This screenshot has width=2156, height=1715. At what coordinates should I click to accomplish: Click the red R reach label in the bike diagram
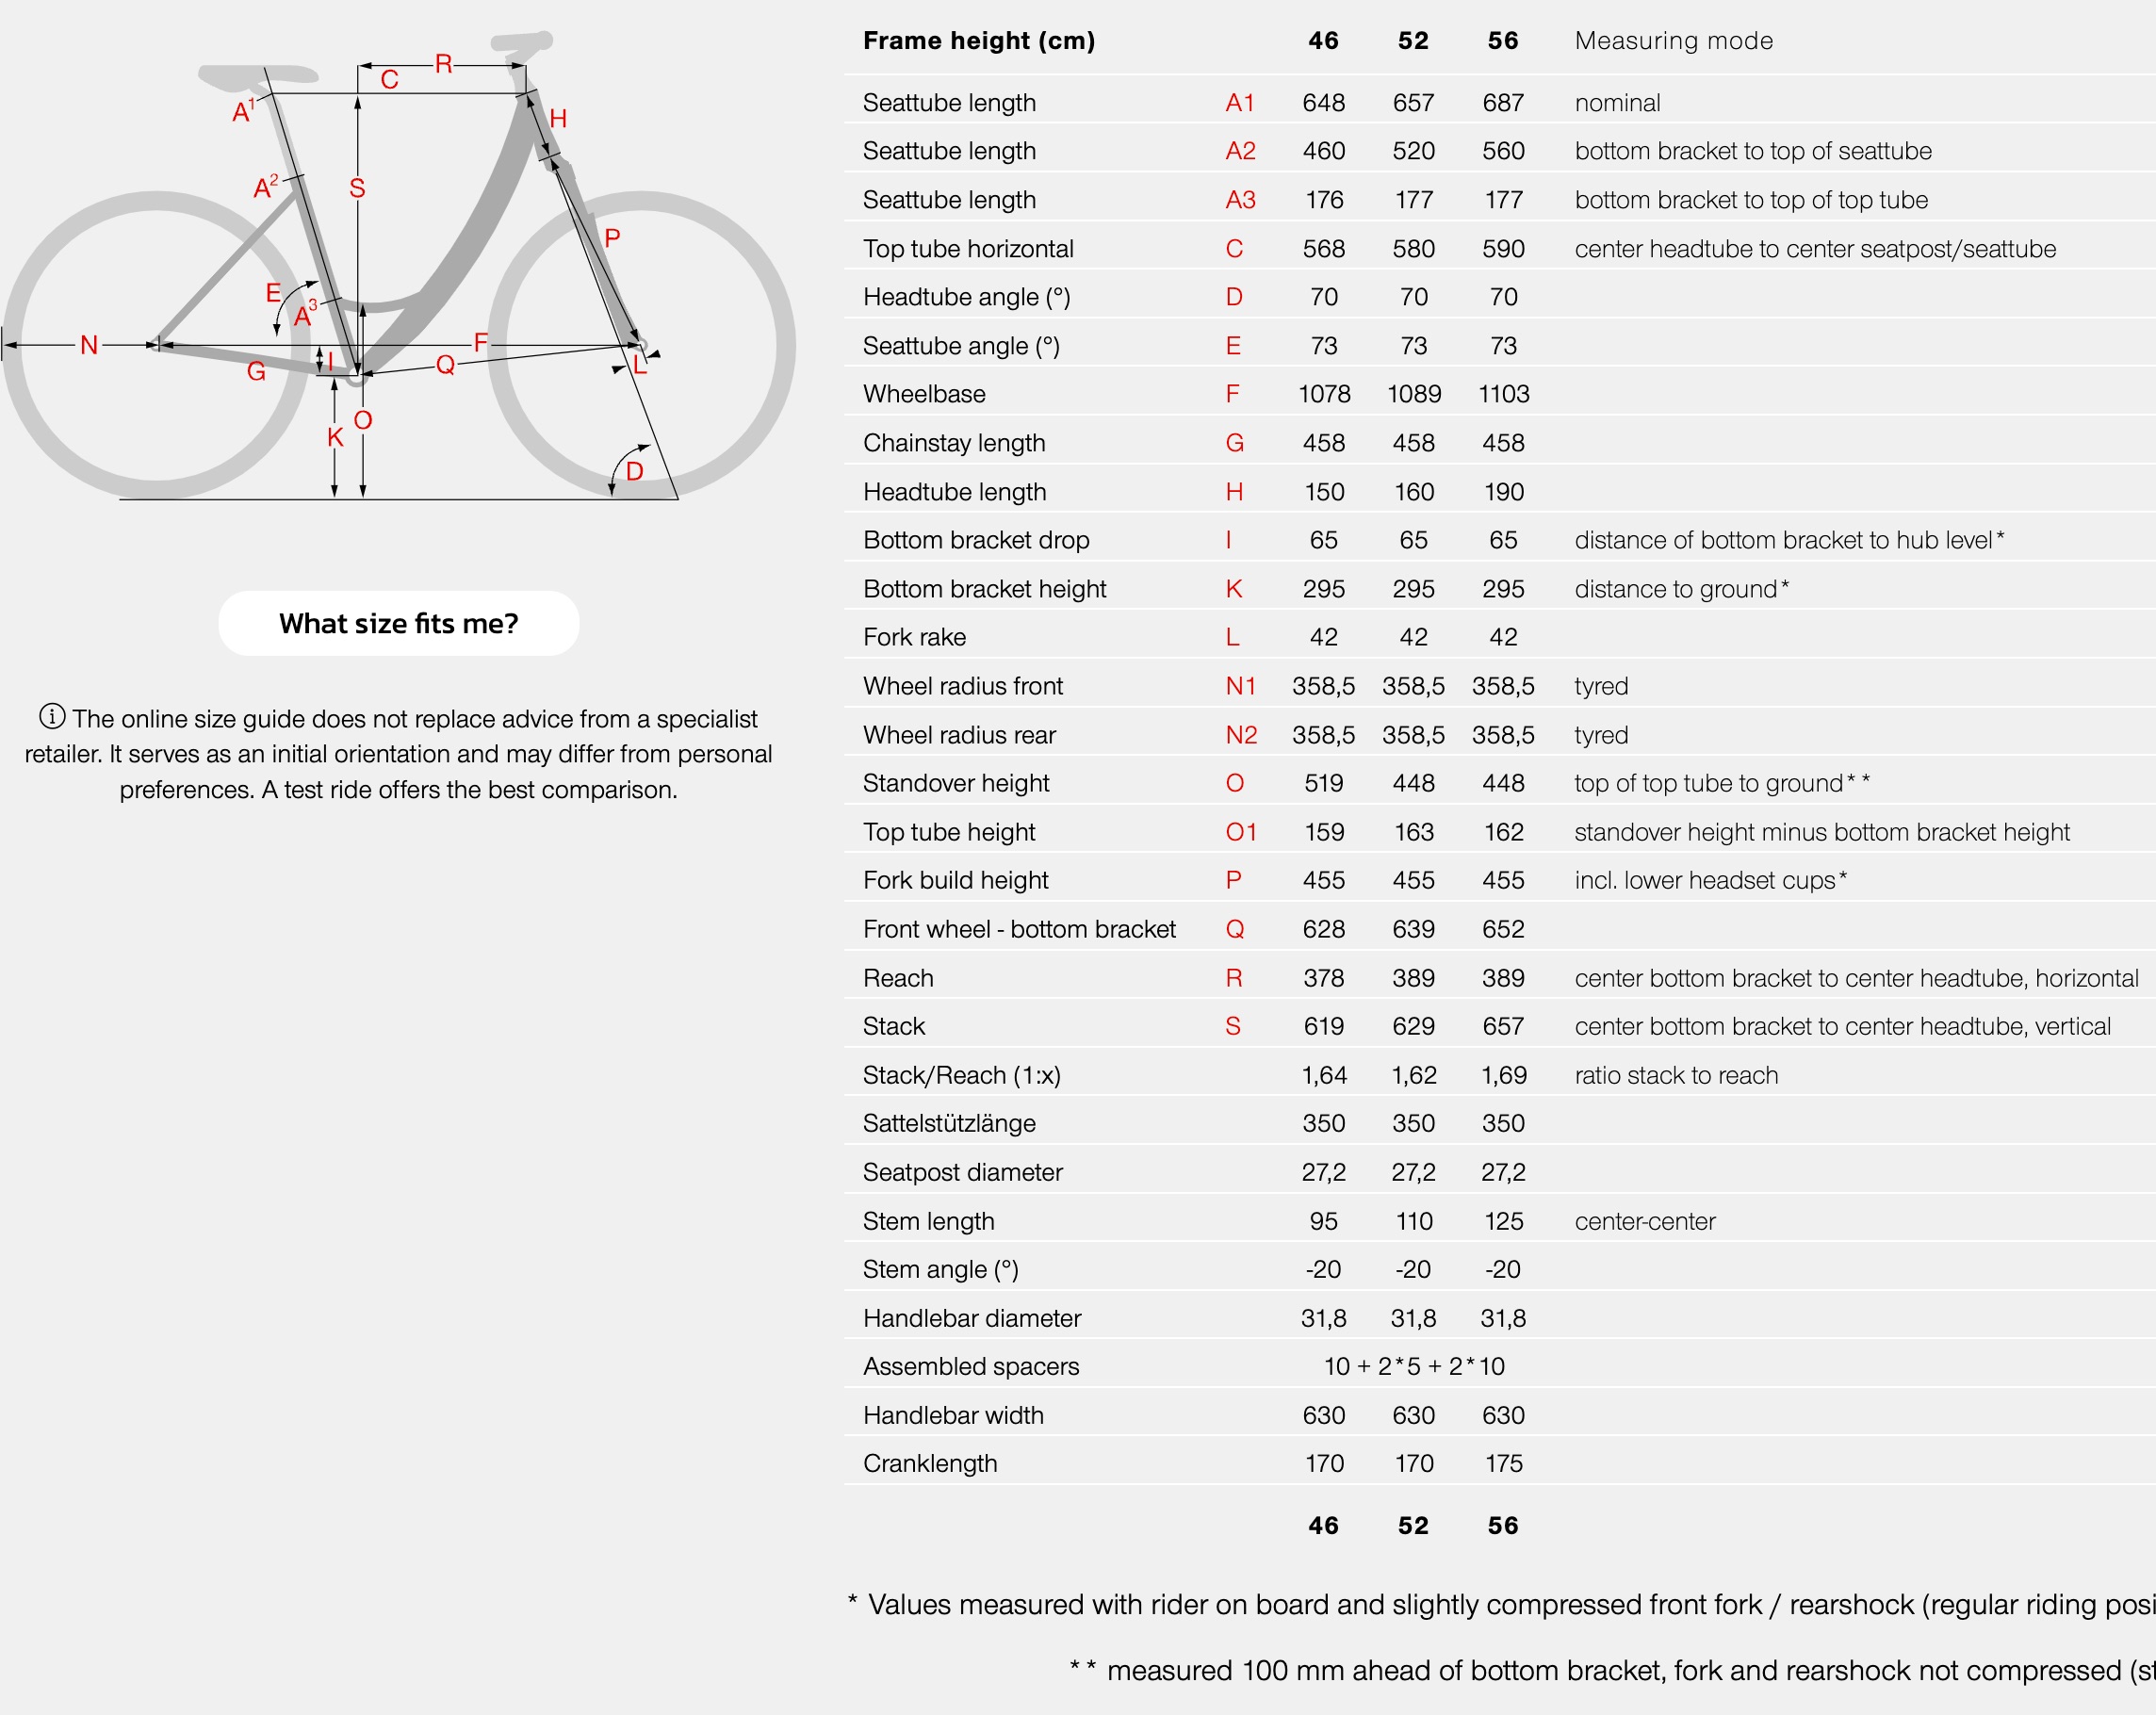(x=444, y=65)
